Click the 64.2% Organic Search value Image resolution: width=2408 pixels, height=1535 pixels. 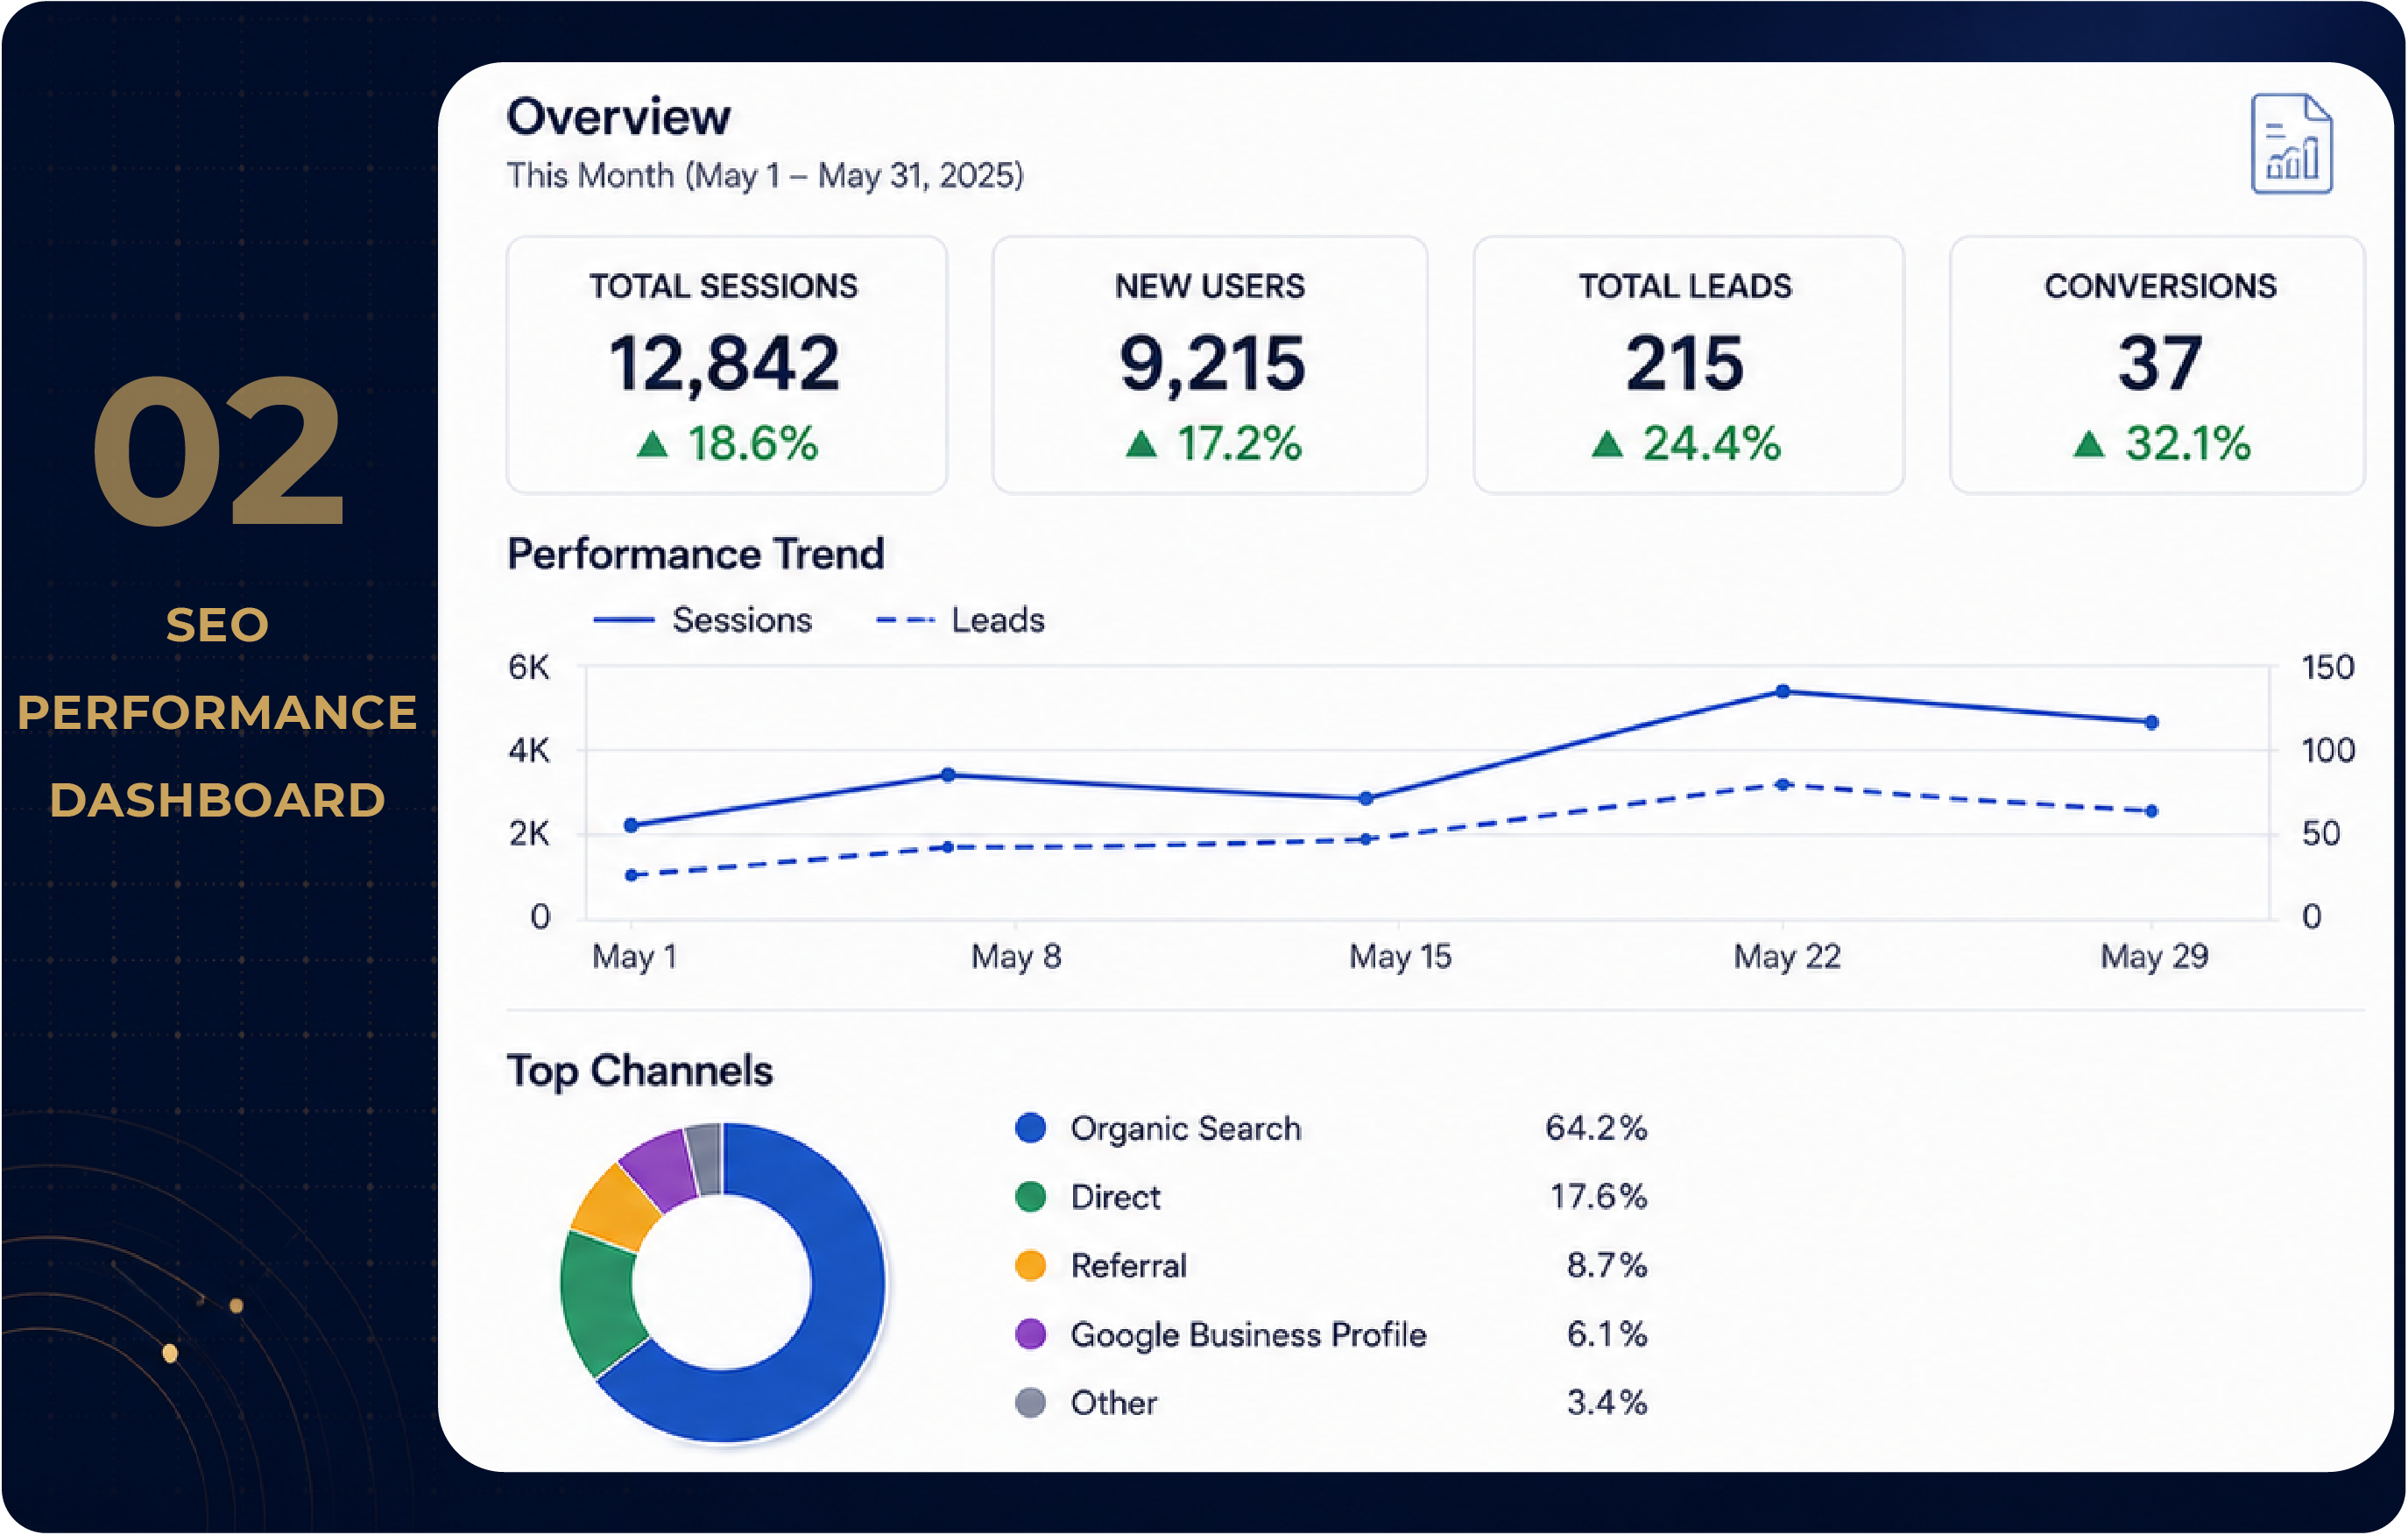pyautogui.click(x=1596, y=1128)
